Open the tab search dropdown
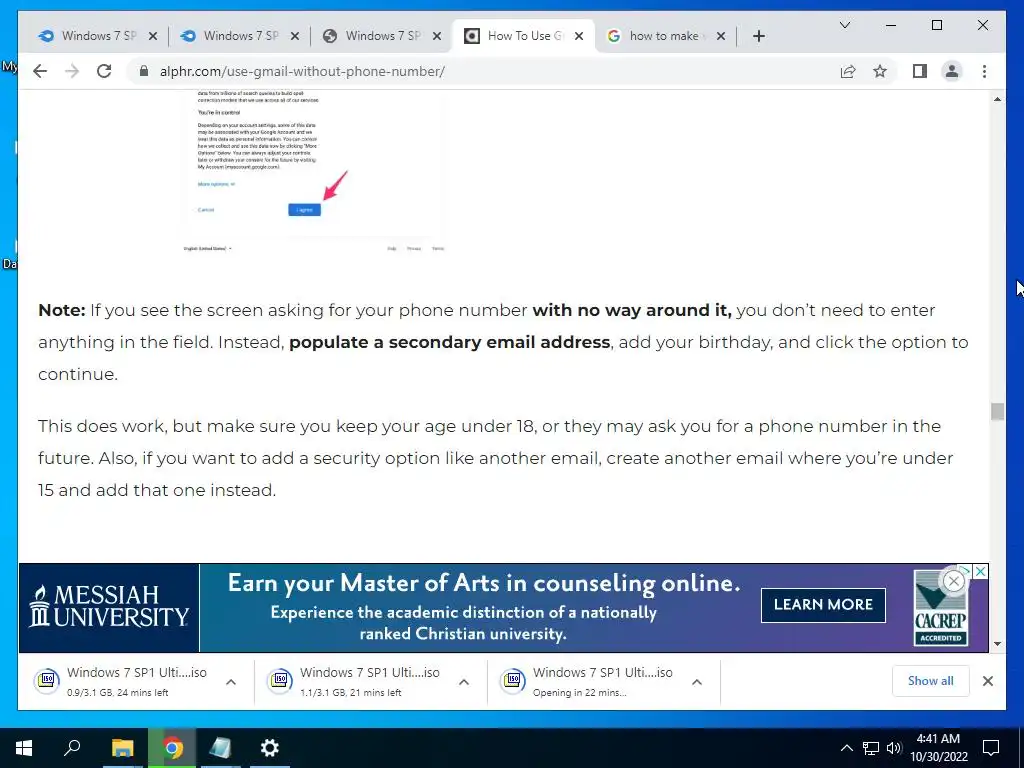 844,25
